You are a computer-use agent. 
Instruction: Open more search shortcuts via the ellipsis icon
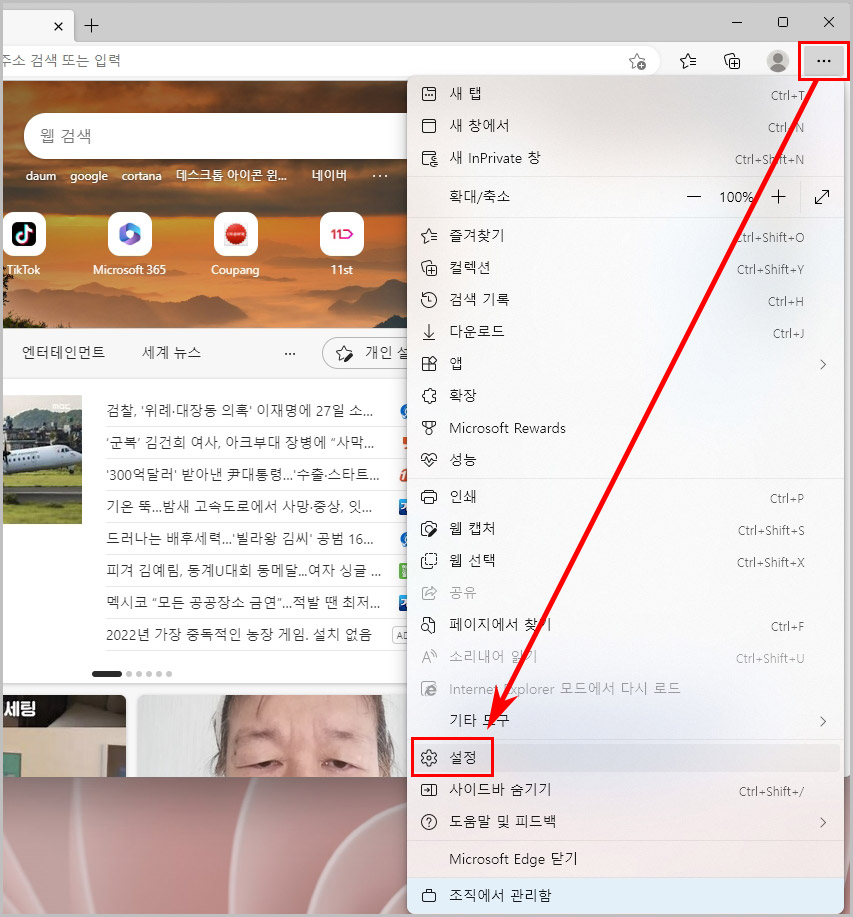[x=379, y=176]
